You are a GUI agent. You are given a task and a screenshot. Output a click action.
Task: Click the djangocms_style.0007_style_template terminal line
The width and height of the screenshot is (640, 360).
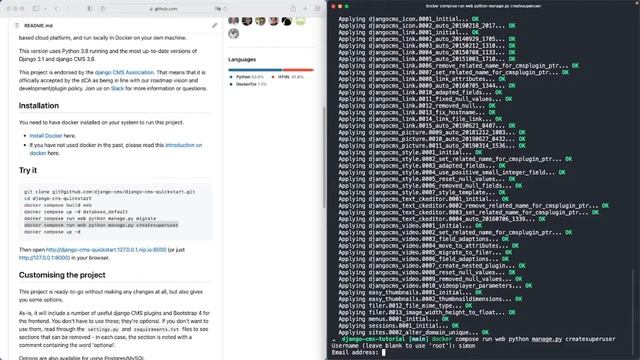click(x=422, y=192)
